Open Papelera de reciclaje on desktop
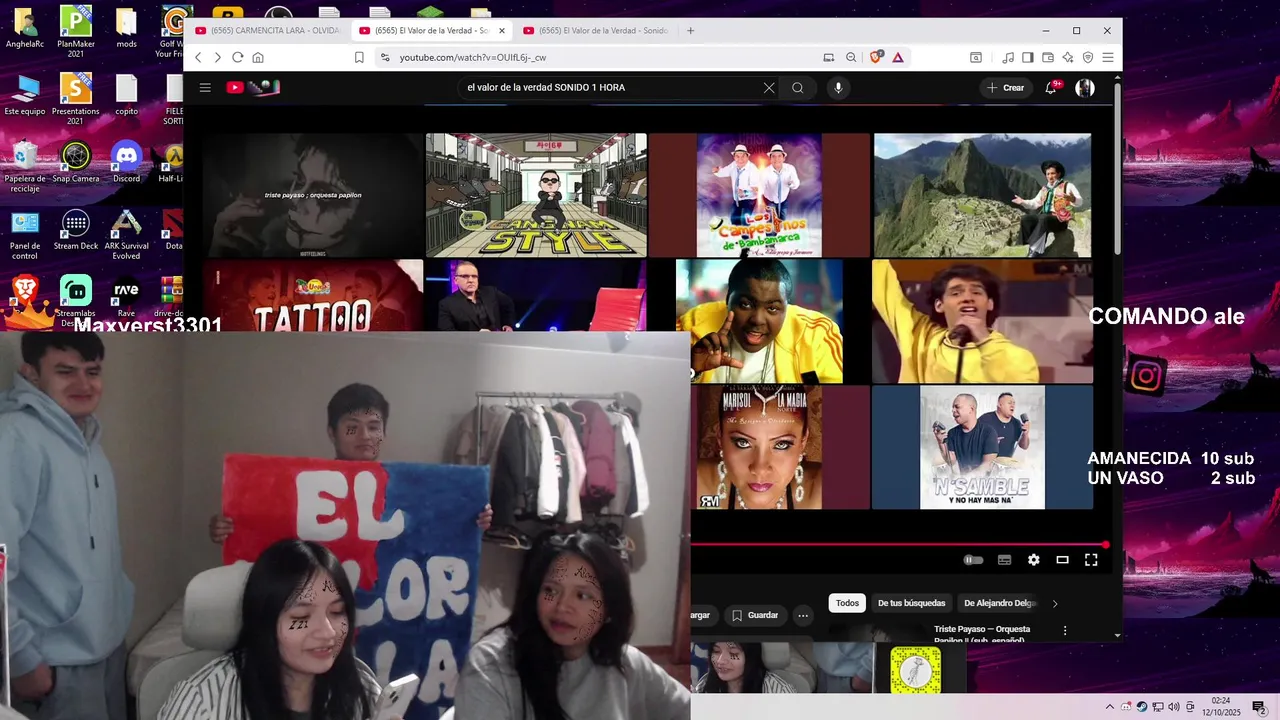This screenshot has width=1280, height=720. tap(25, 167)
